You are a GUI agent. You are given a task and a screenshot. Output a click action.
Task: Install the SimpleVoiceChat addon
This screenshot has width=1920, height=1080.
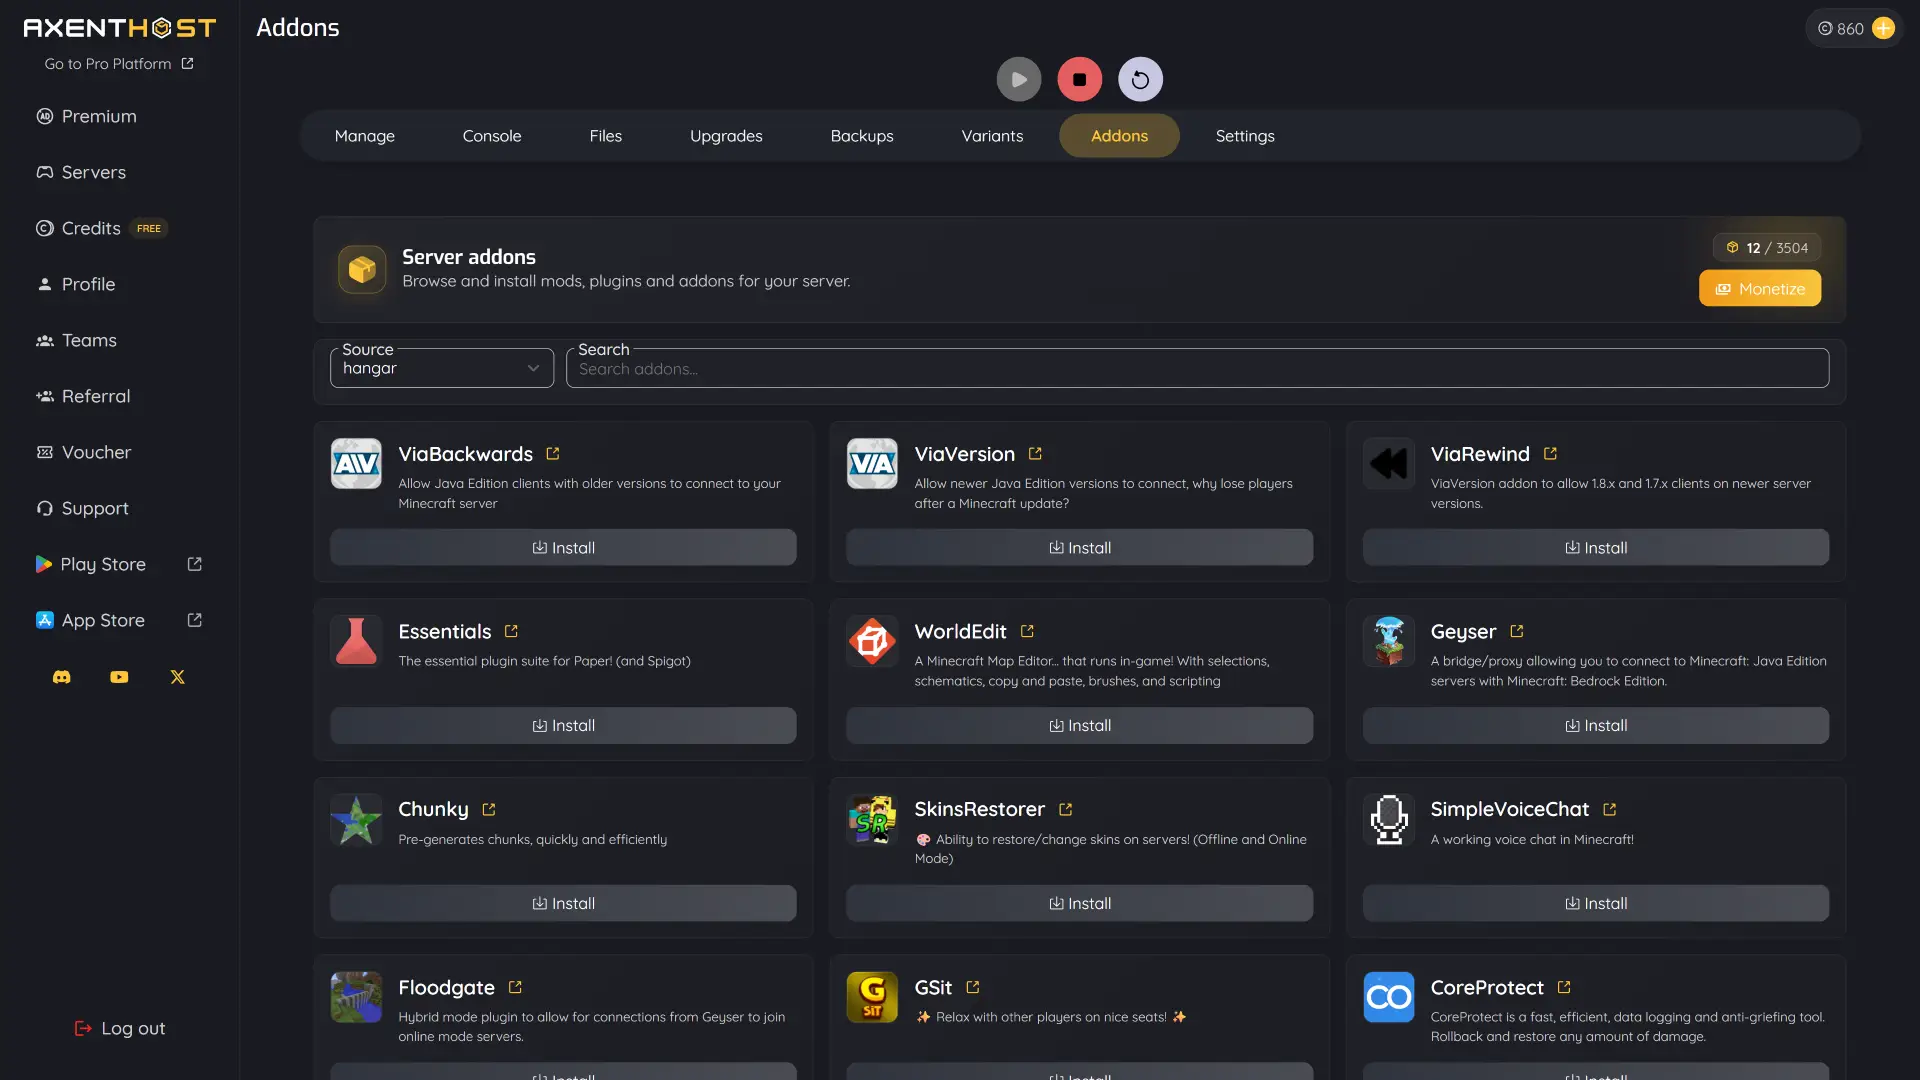1595,904
